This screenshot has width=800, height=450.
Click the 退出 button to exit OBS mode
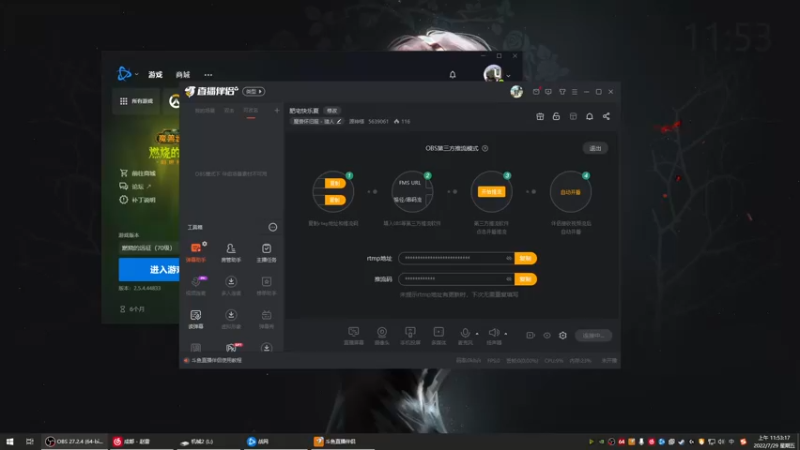[595, 148]
